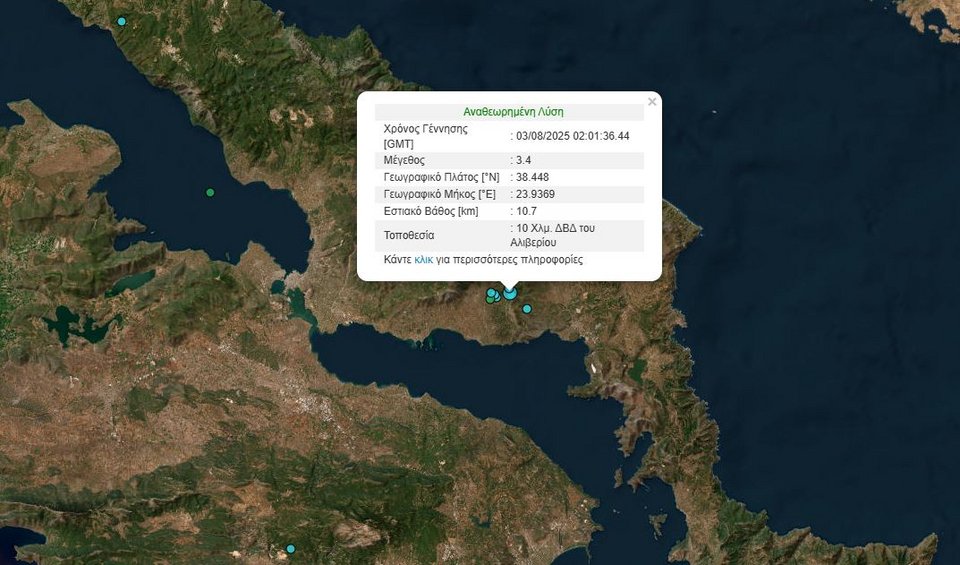This screenshot has height=565, width=960.
Task: Click the longitude value 23.9369
Action: point(536,194)
